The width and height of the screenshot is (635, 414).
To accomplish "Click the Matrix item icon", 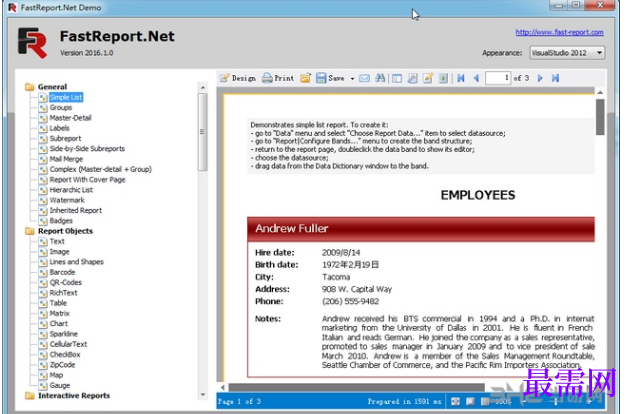I will click(x=43, y=313).
